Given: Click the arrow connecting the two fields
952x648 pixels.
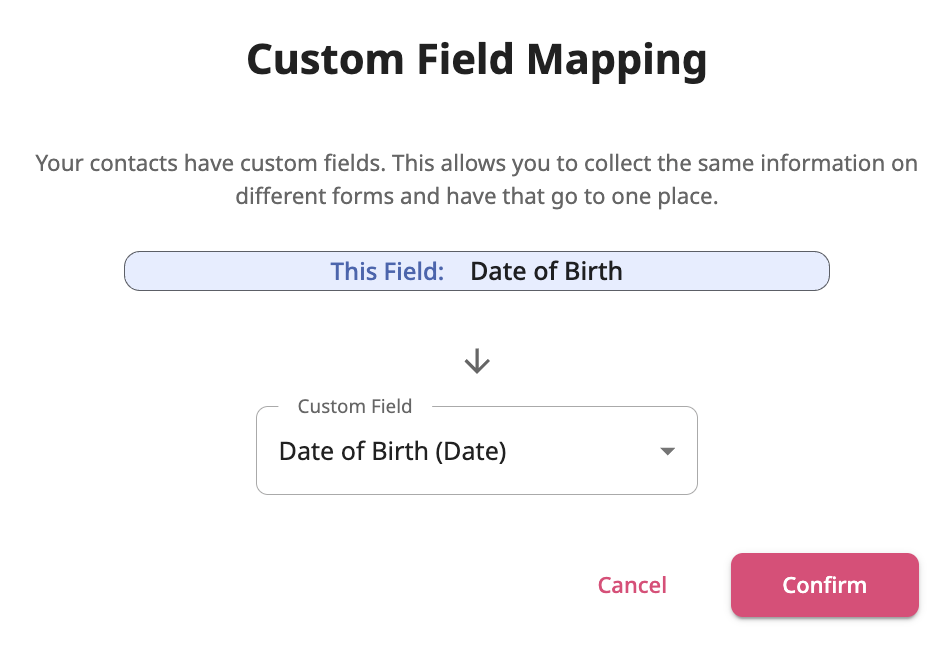Looking at the screenshot, I should click(x=477, y=361).
